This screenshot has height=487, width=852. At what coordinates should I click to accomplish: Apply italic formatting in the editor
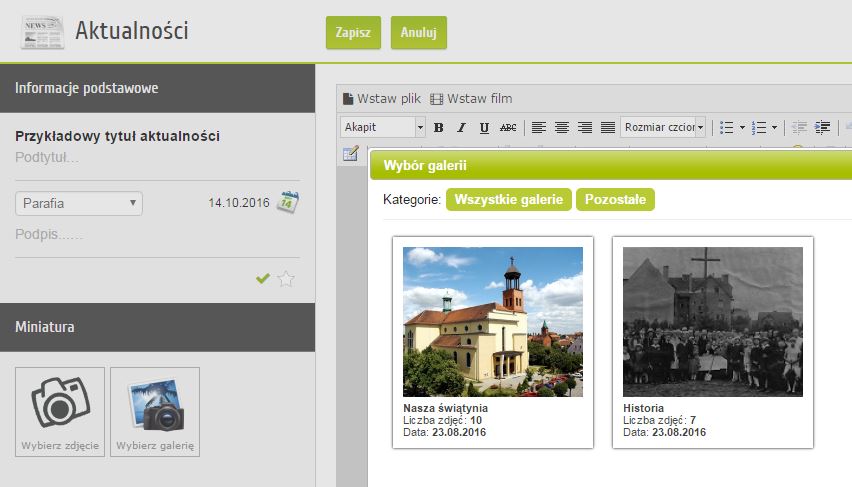point(461,127)
